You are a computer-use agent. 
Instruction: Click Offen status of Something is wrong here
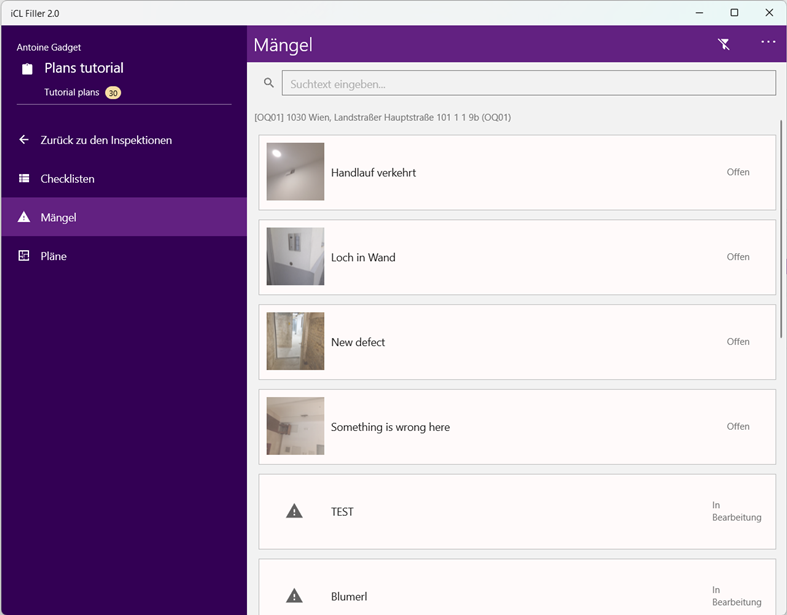point(738,427)
